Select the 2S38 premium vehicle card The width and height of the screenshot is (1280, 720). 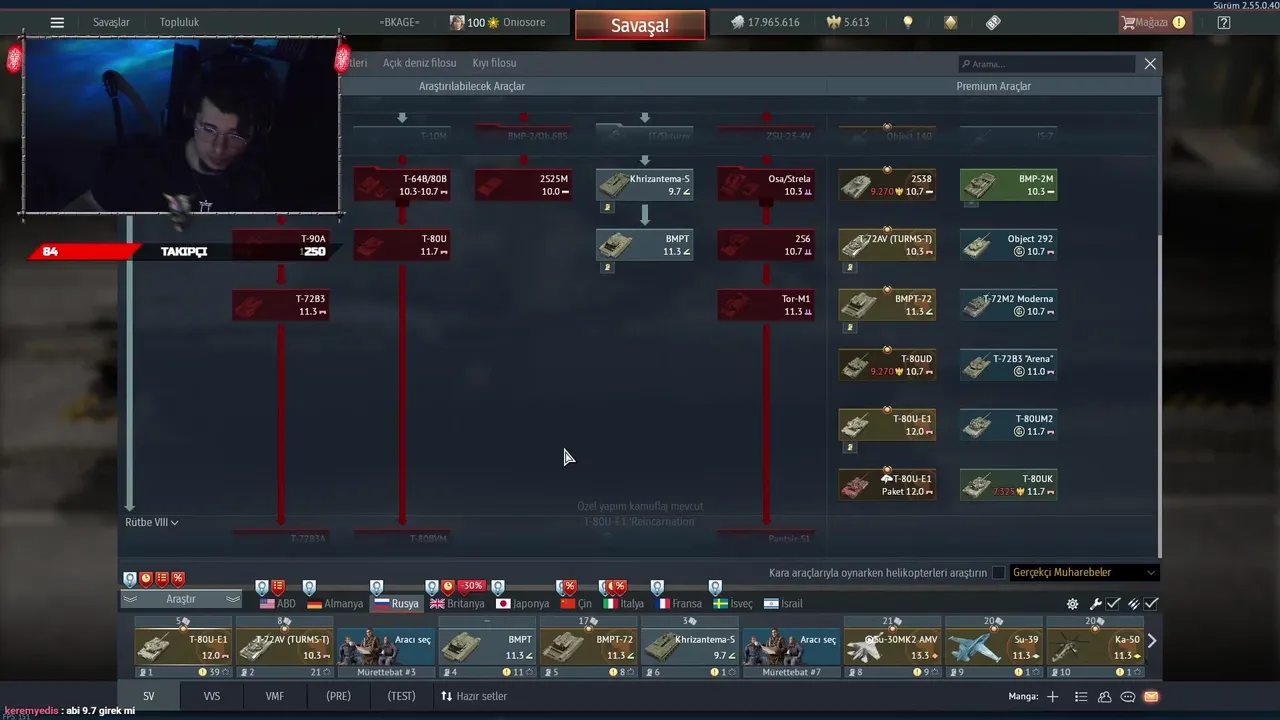(887, 185)
